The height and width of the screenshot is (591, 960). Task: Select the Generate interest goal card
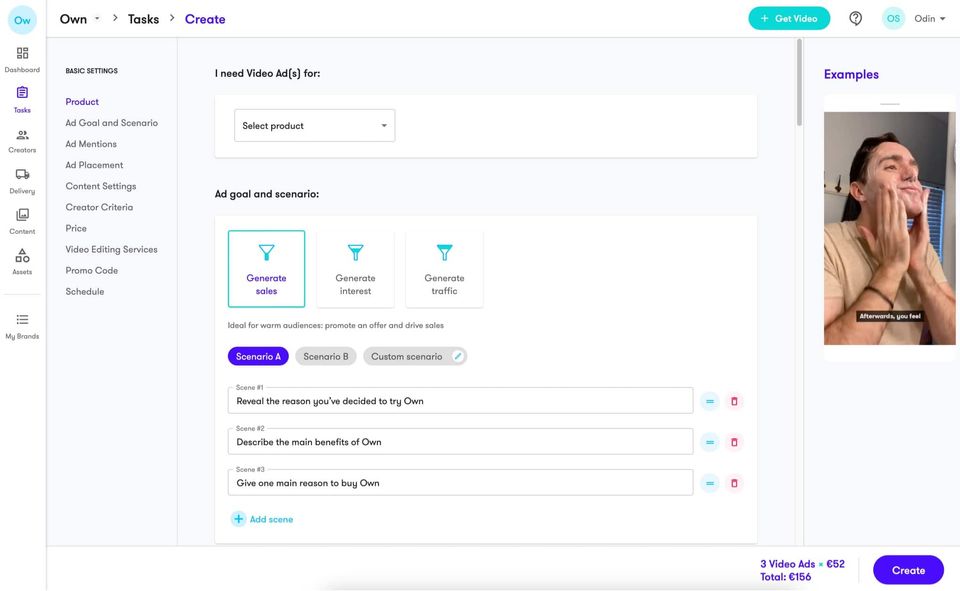click(355, 269)
